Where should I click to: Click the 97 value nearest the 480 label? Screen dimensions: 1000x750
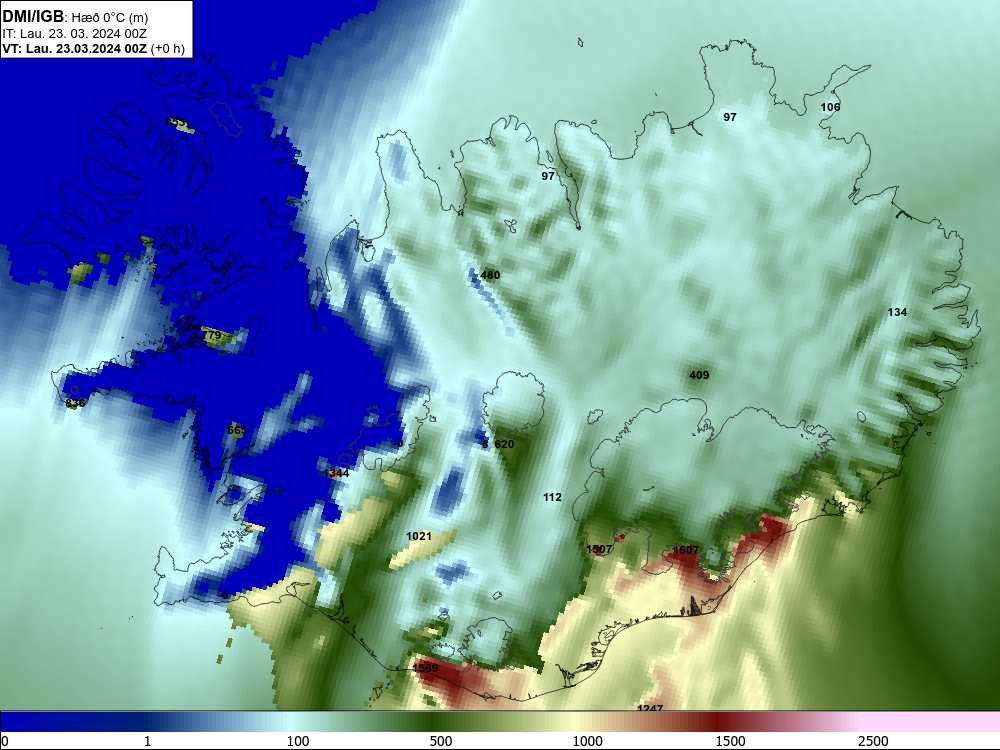click(x=548, y=176)
